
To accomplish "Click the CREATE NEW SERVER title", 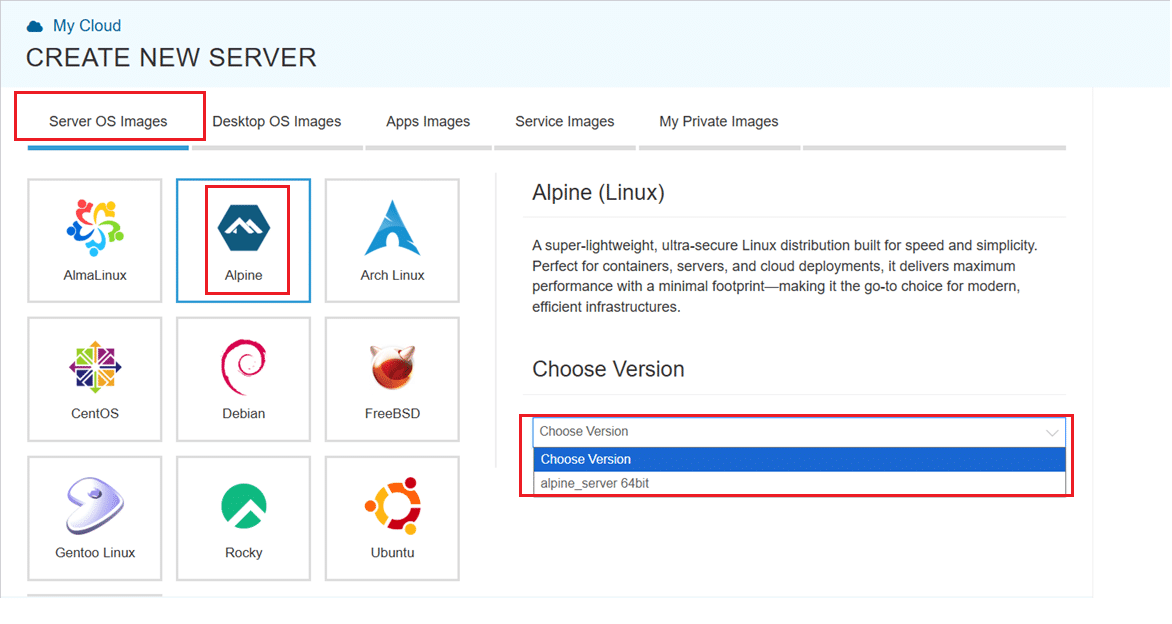I will click(x=171, y=58).
